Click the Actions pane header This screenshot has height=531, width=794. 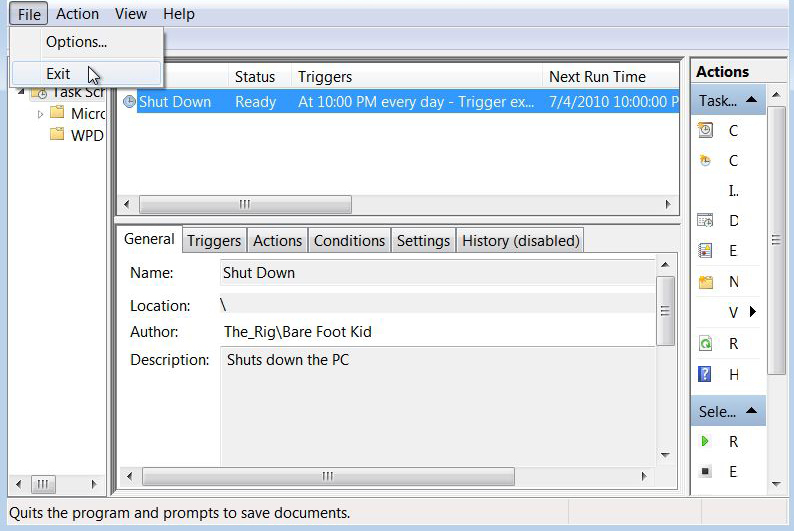click(x=723, y=72)
